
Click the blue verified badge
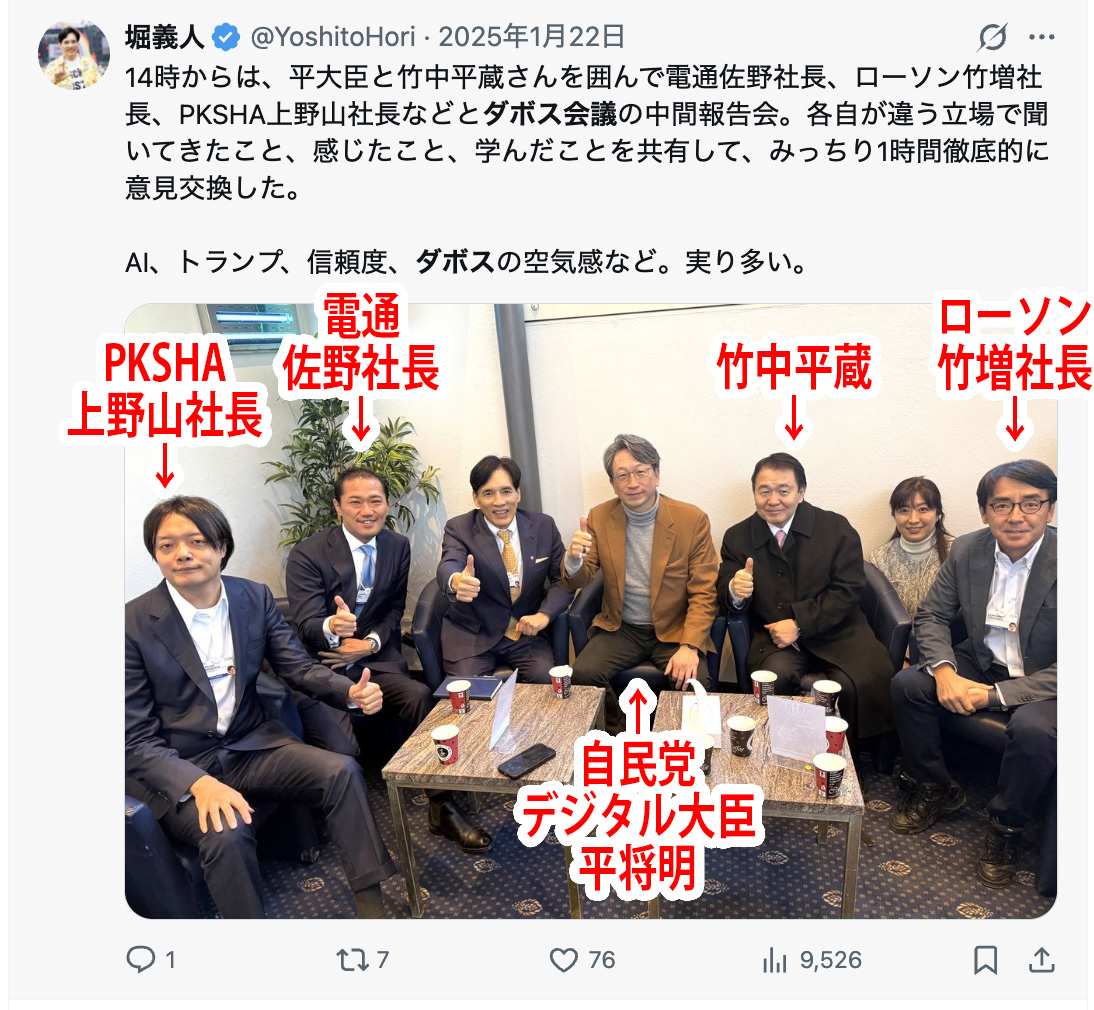click(x=226, y=37)
